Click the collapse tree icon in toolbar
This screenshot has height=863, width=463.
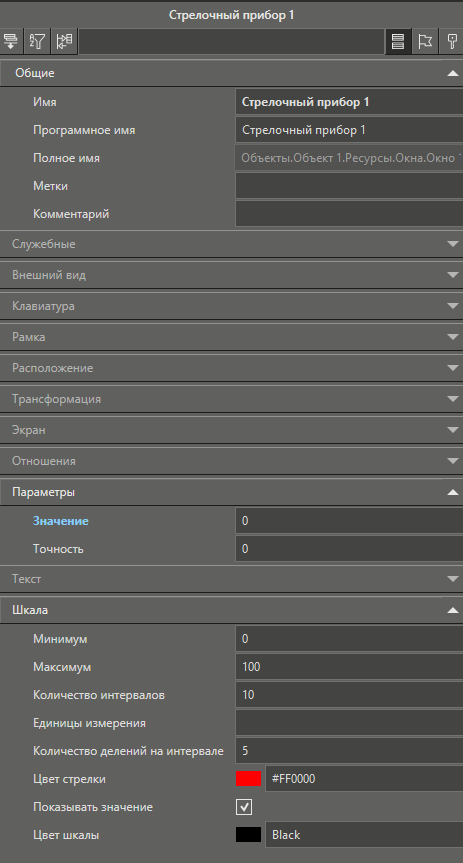click(64, 41)
